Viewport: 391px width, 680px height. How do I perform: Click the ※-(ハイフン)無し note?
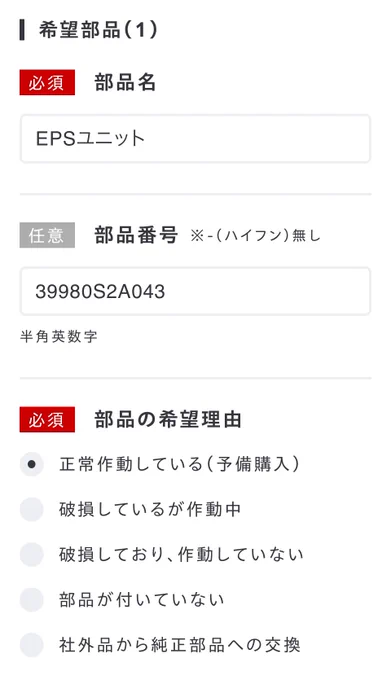tap(255, 235)
